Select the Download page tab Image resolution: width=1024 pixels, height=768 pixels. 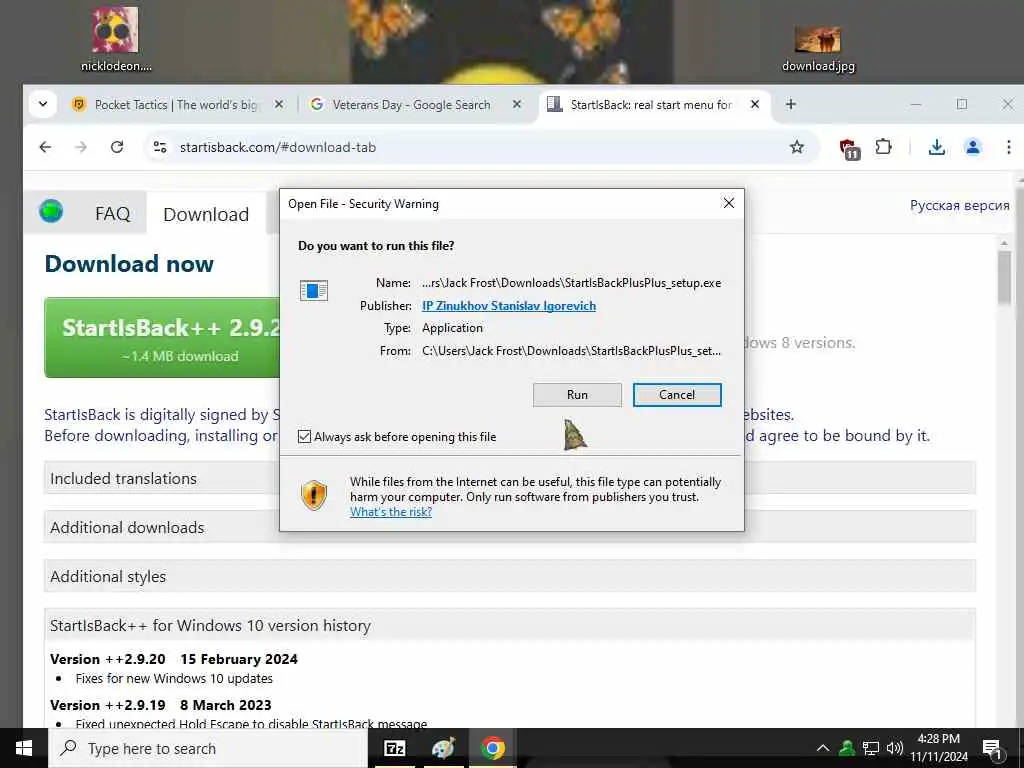pos(206,214)
